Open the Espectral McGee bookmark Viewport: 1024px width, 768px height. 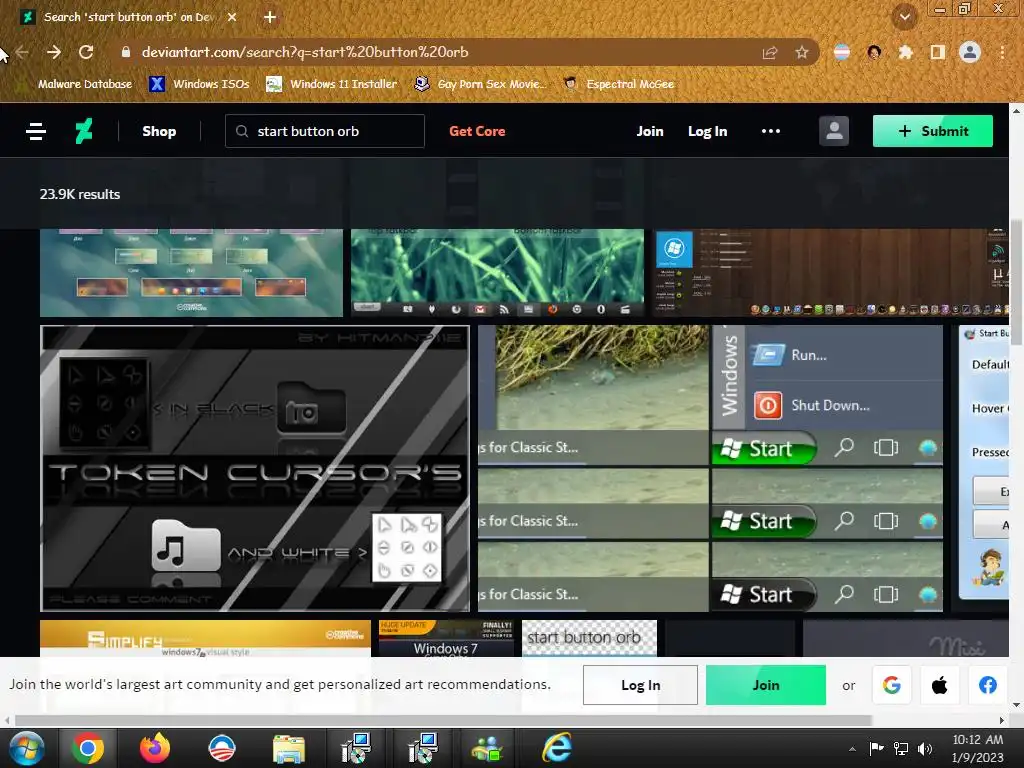(x=618, y=84)
